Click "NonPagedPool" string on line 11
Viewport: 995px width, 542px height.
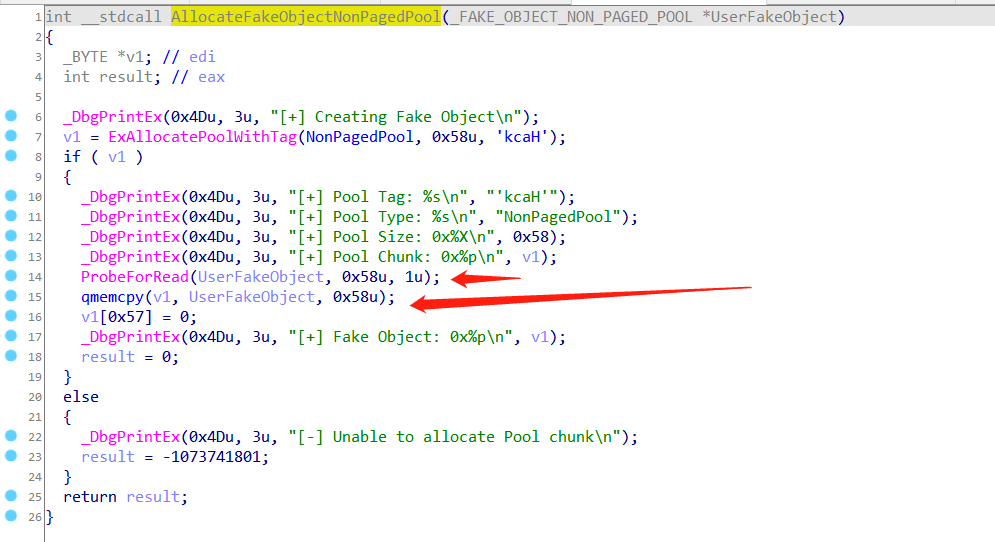tap(558, 217)
